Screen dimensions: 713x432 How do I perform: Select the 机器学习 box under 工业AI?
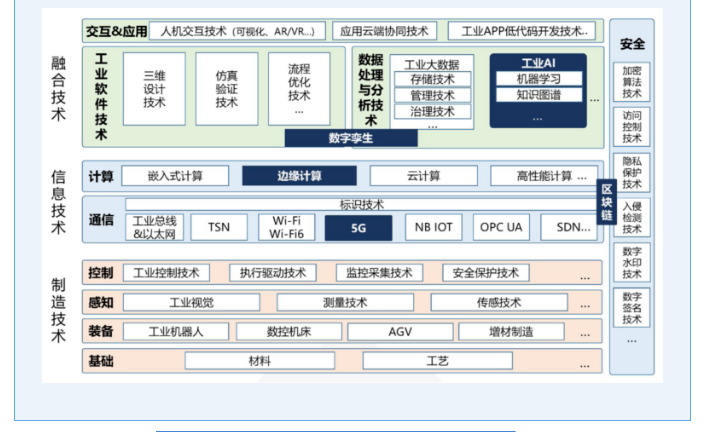click(538, 79)
